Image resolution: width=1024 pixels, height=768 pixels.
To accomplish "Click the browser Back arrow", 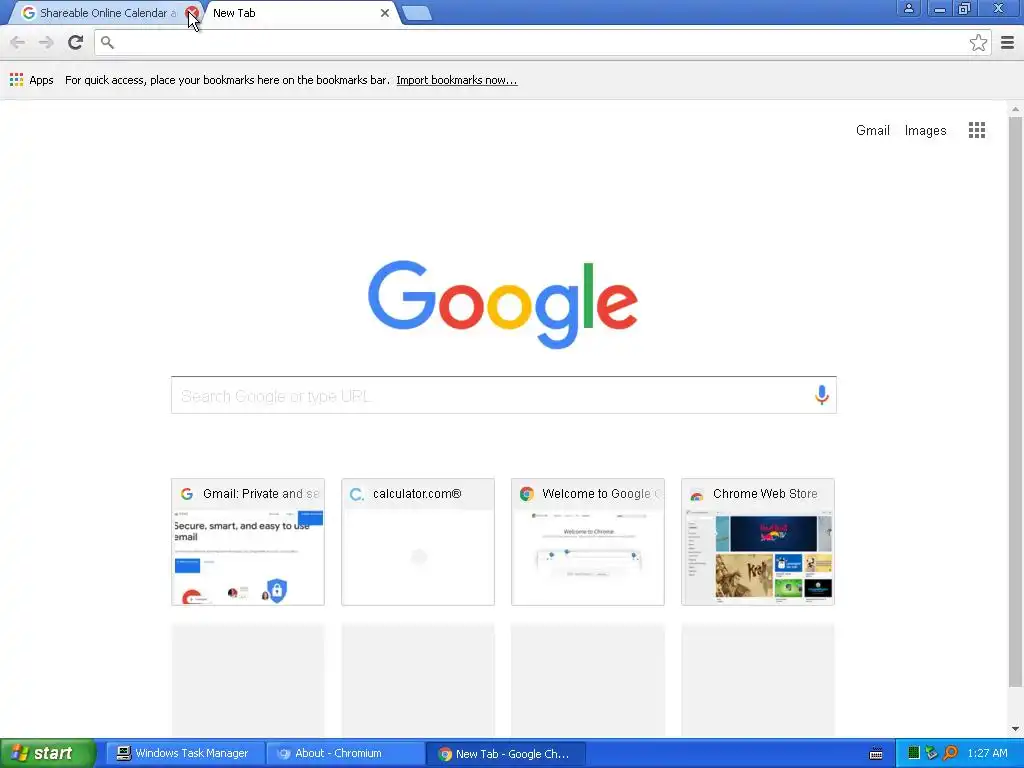I will 18,42.
